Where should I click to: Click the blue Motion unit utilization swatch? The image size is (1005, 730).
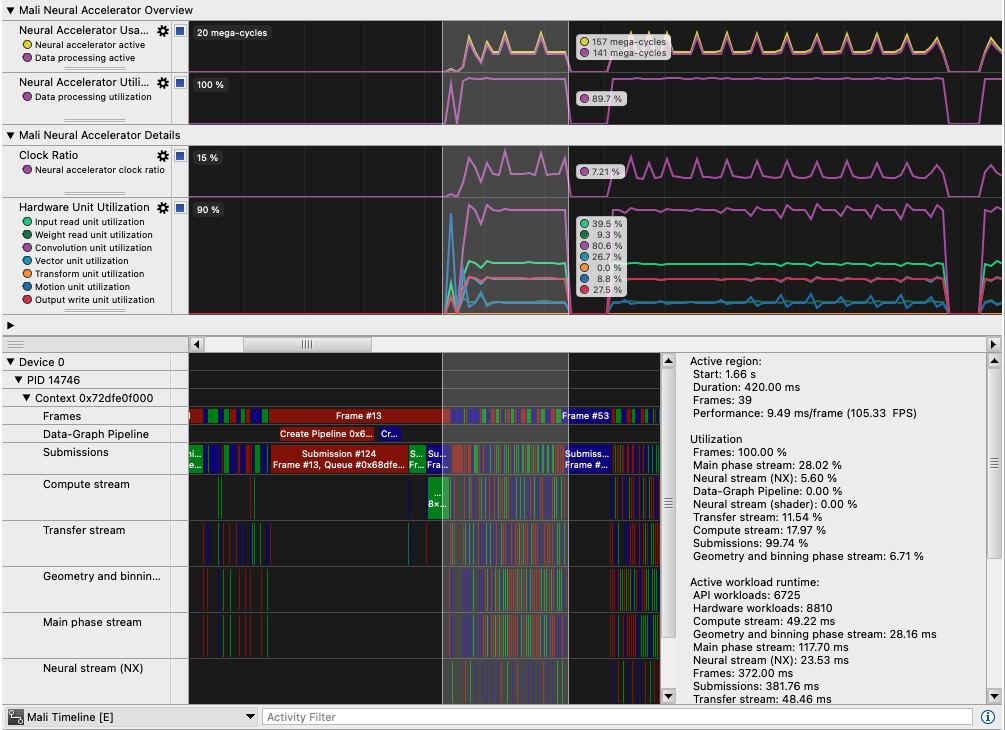tap(27, 286)
